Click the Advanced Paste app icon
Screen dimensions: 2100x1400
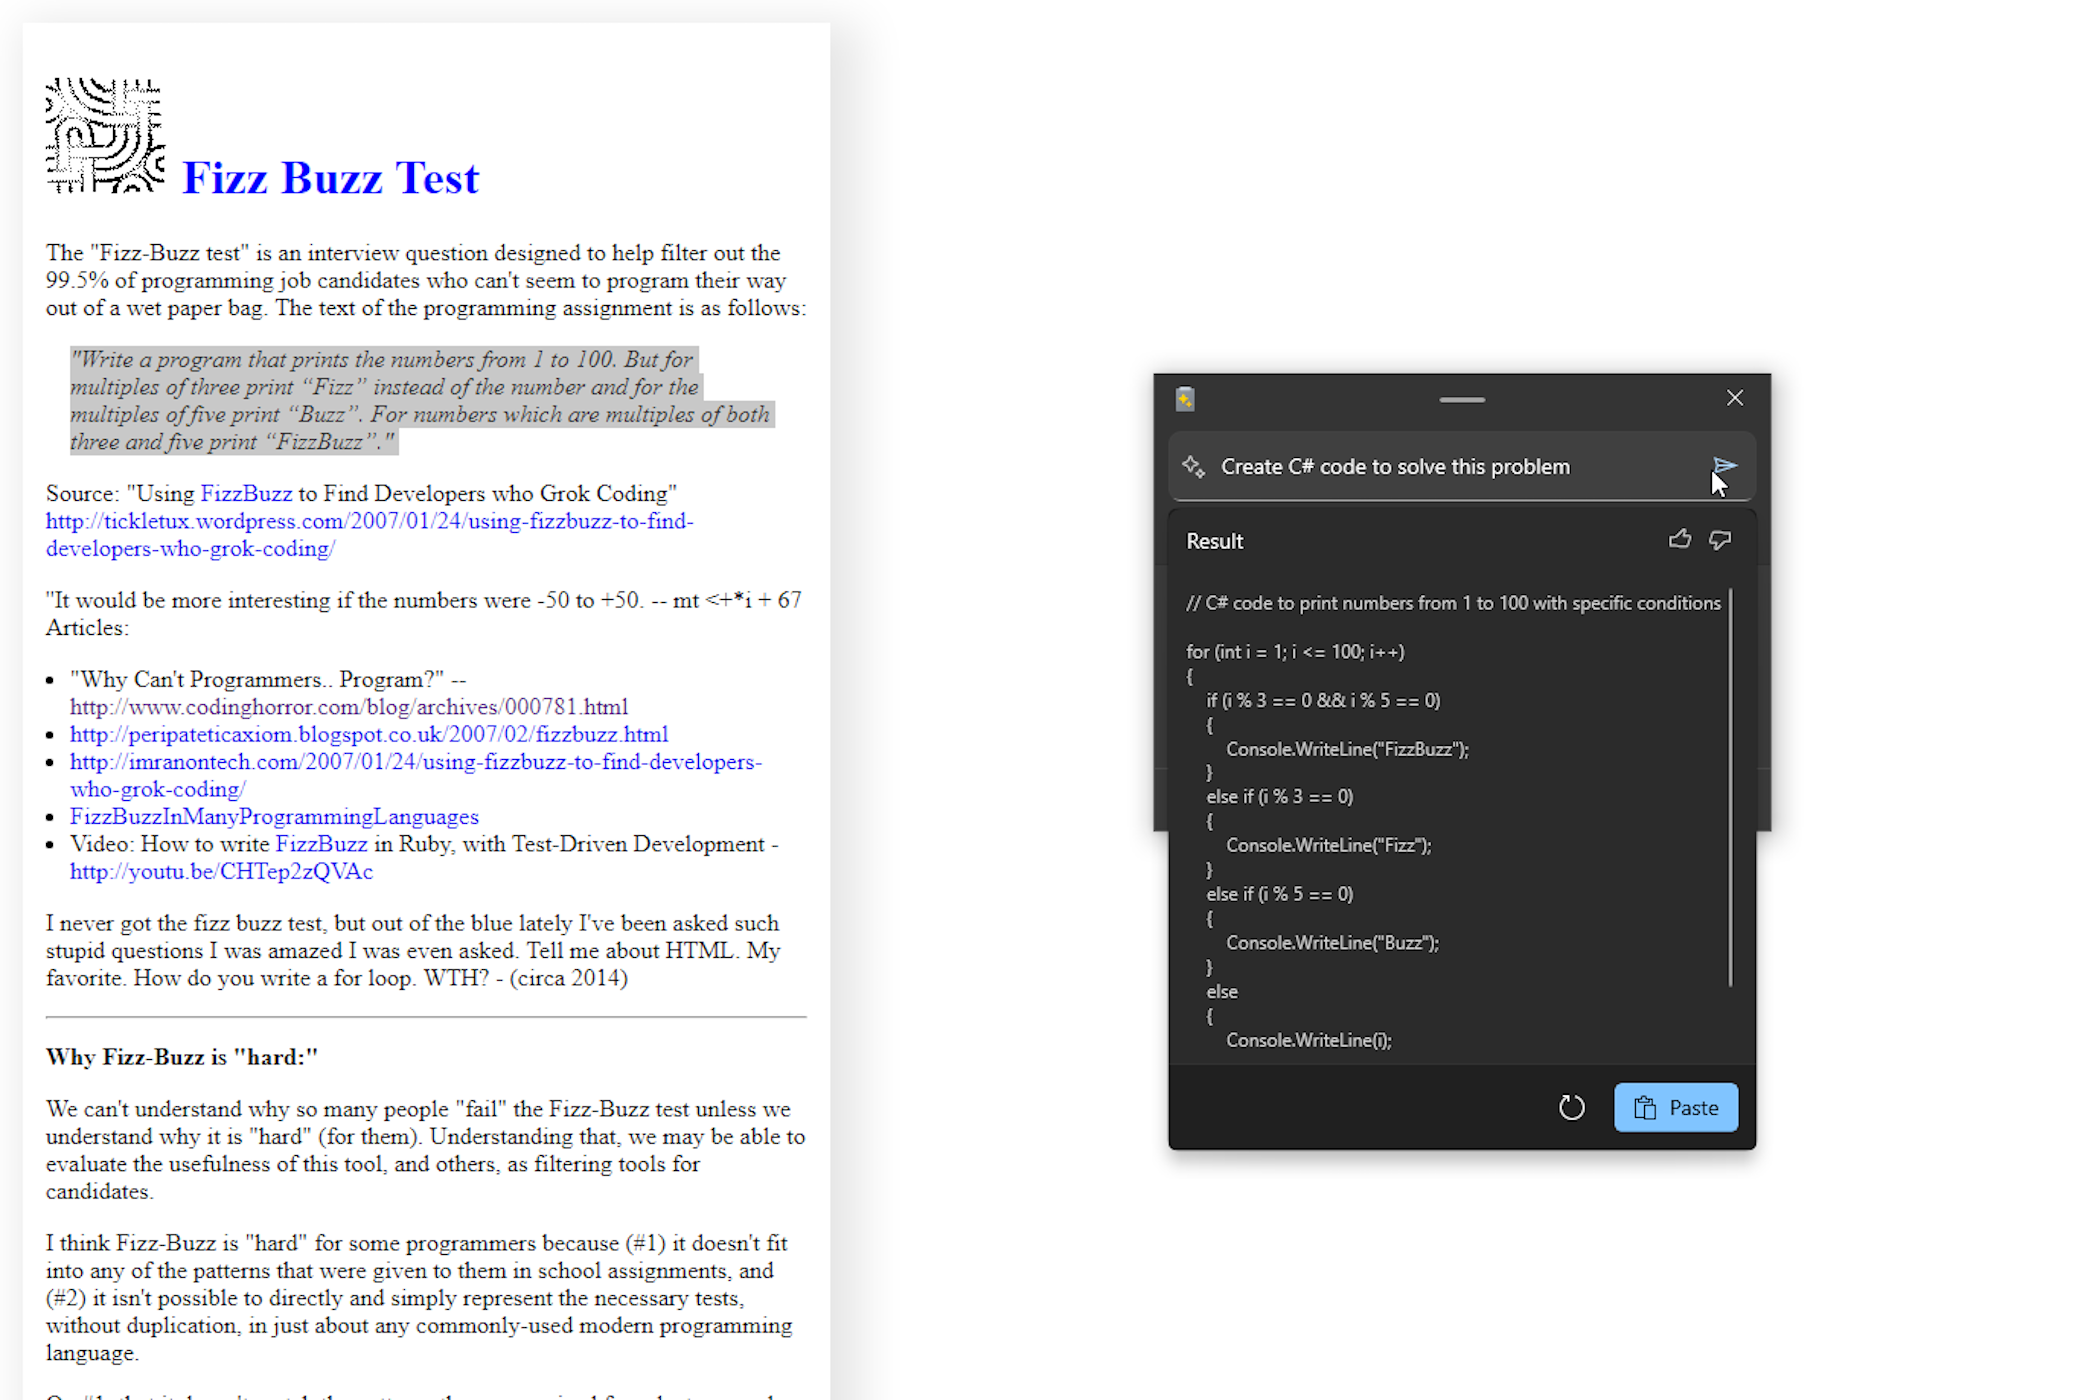[1185, 399]
